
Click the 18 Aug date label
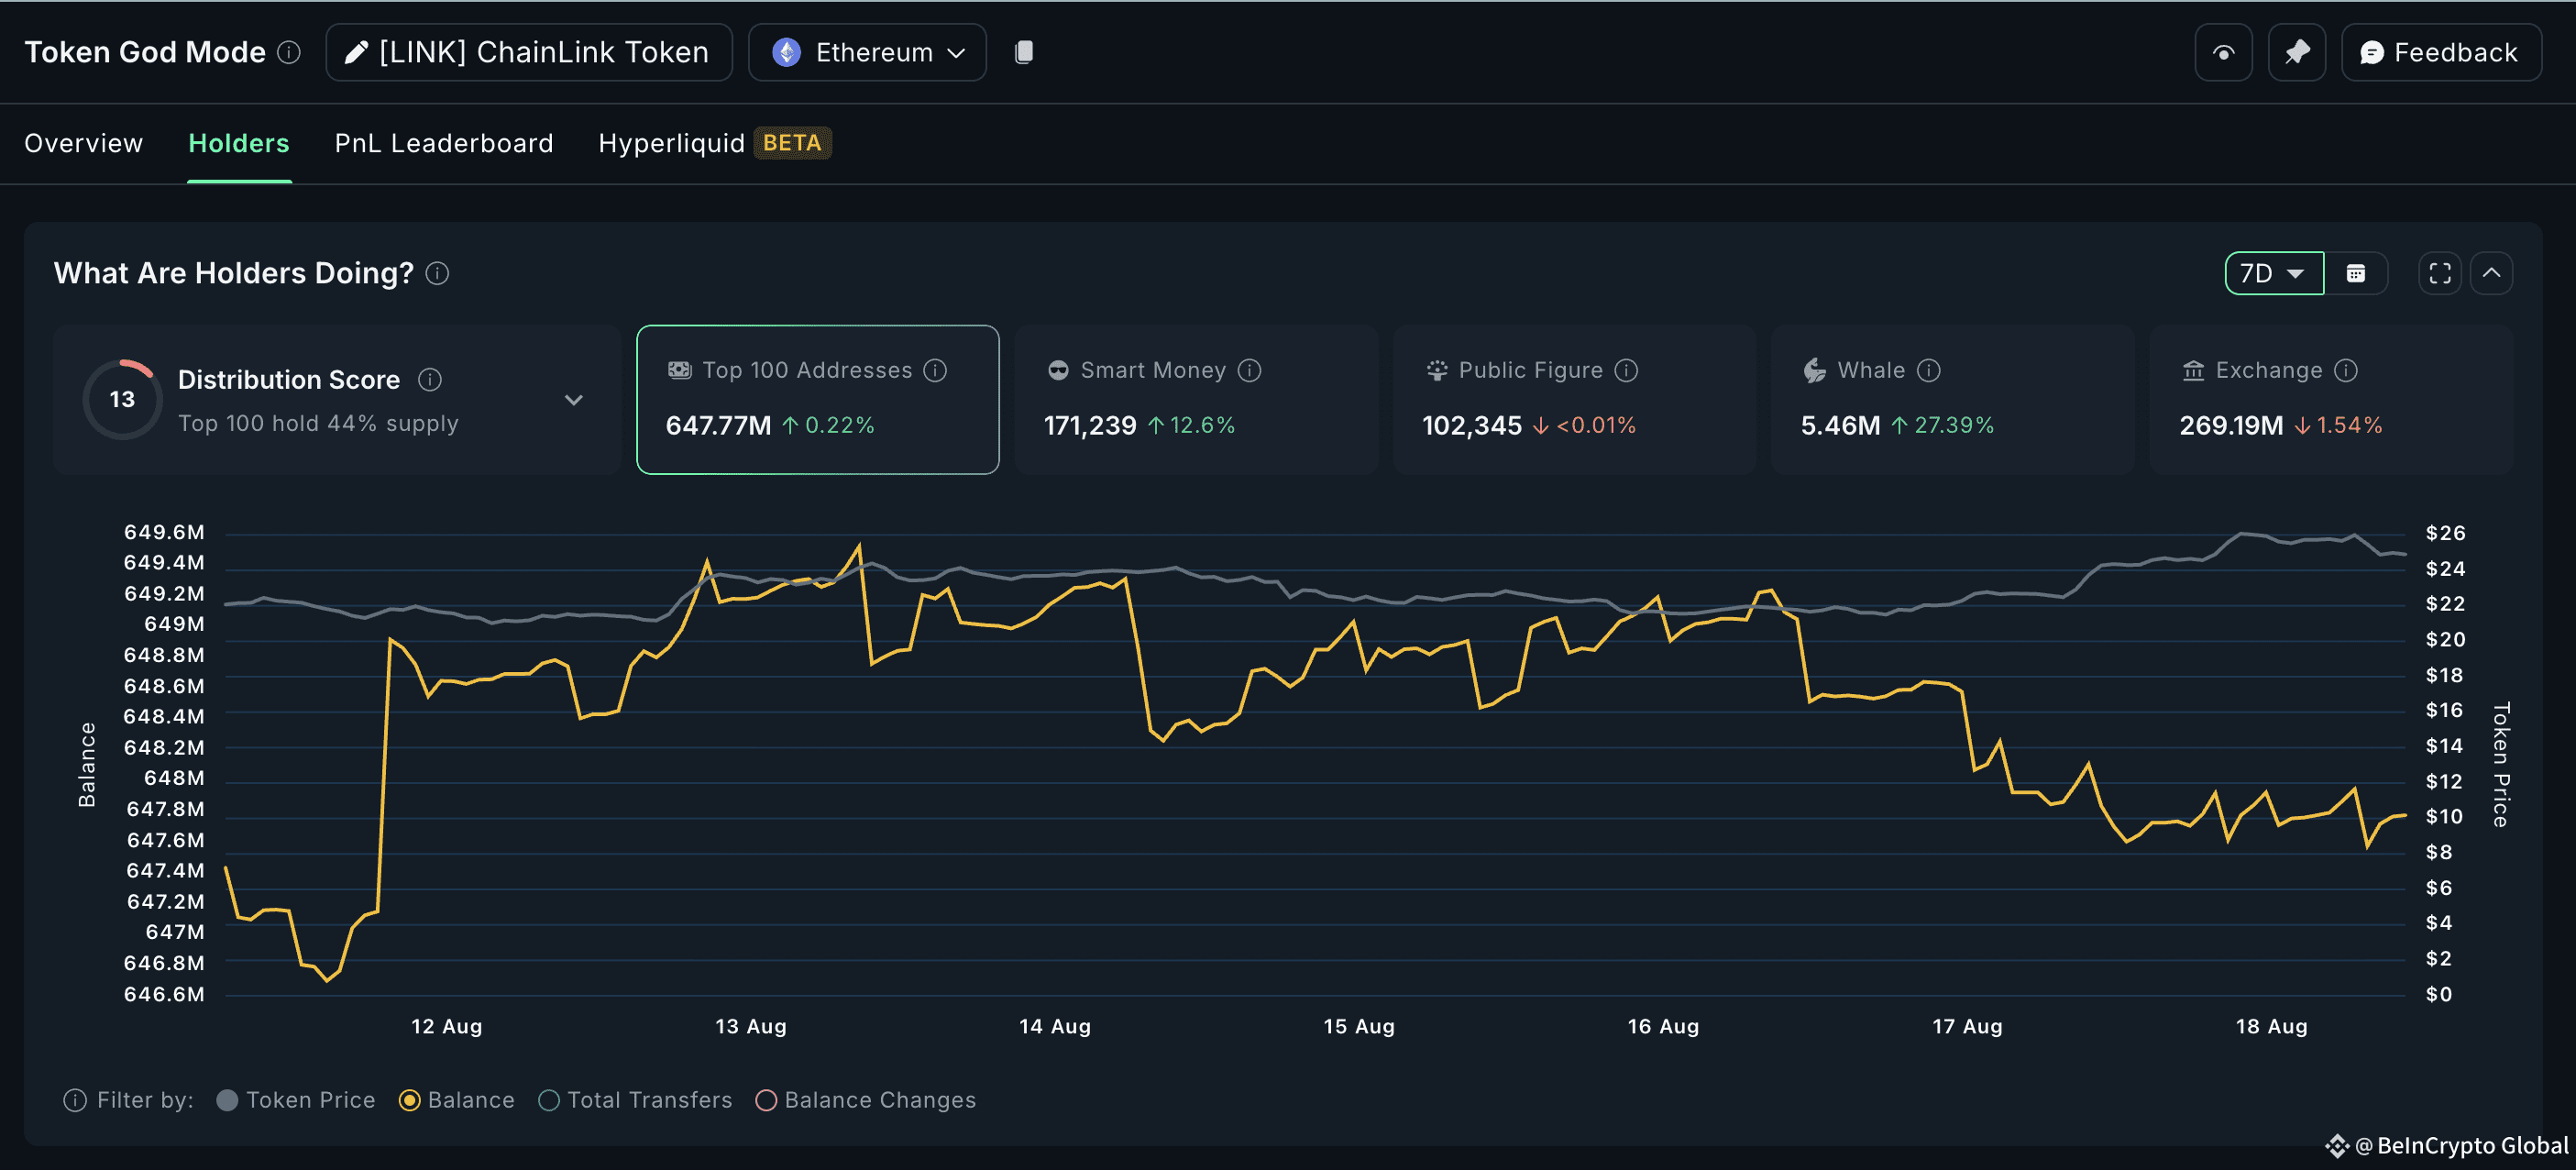[2272, 1026]
